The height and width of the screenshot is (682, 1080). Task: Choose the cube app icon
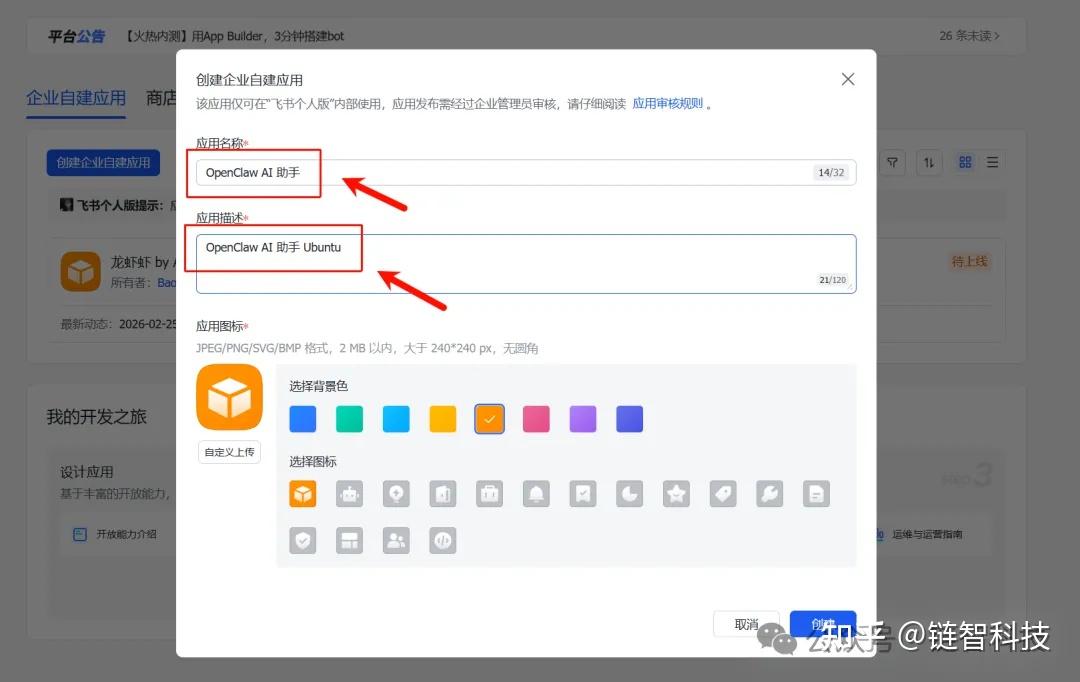click(303, 494)
